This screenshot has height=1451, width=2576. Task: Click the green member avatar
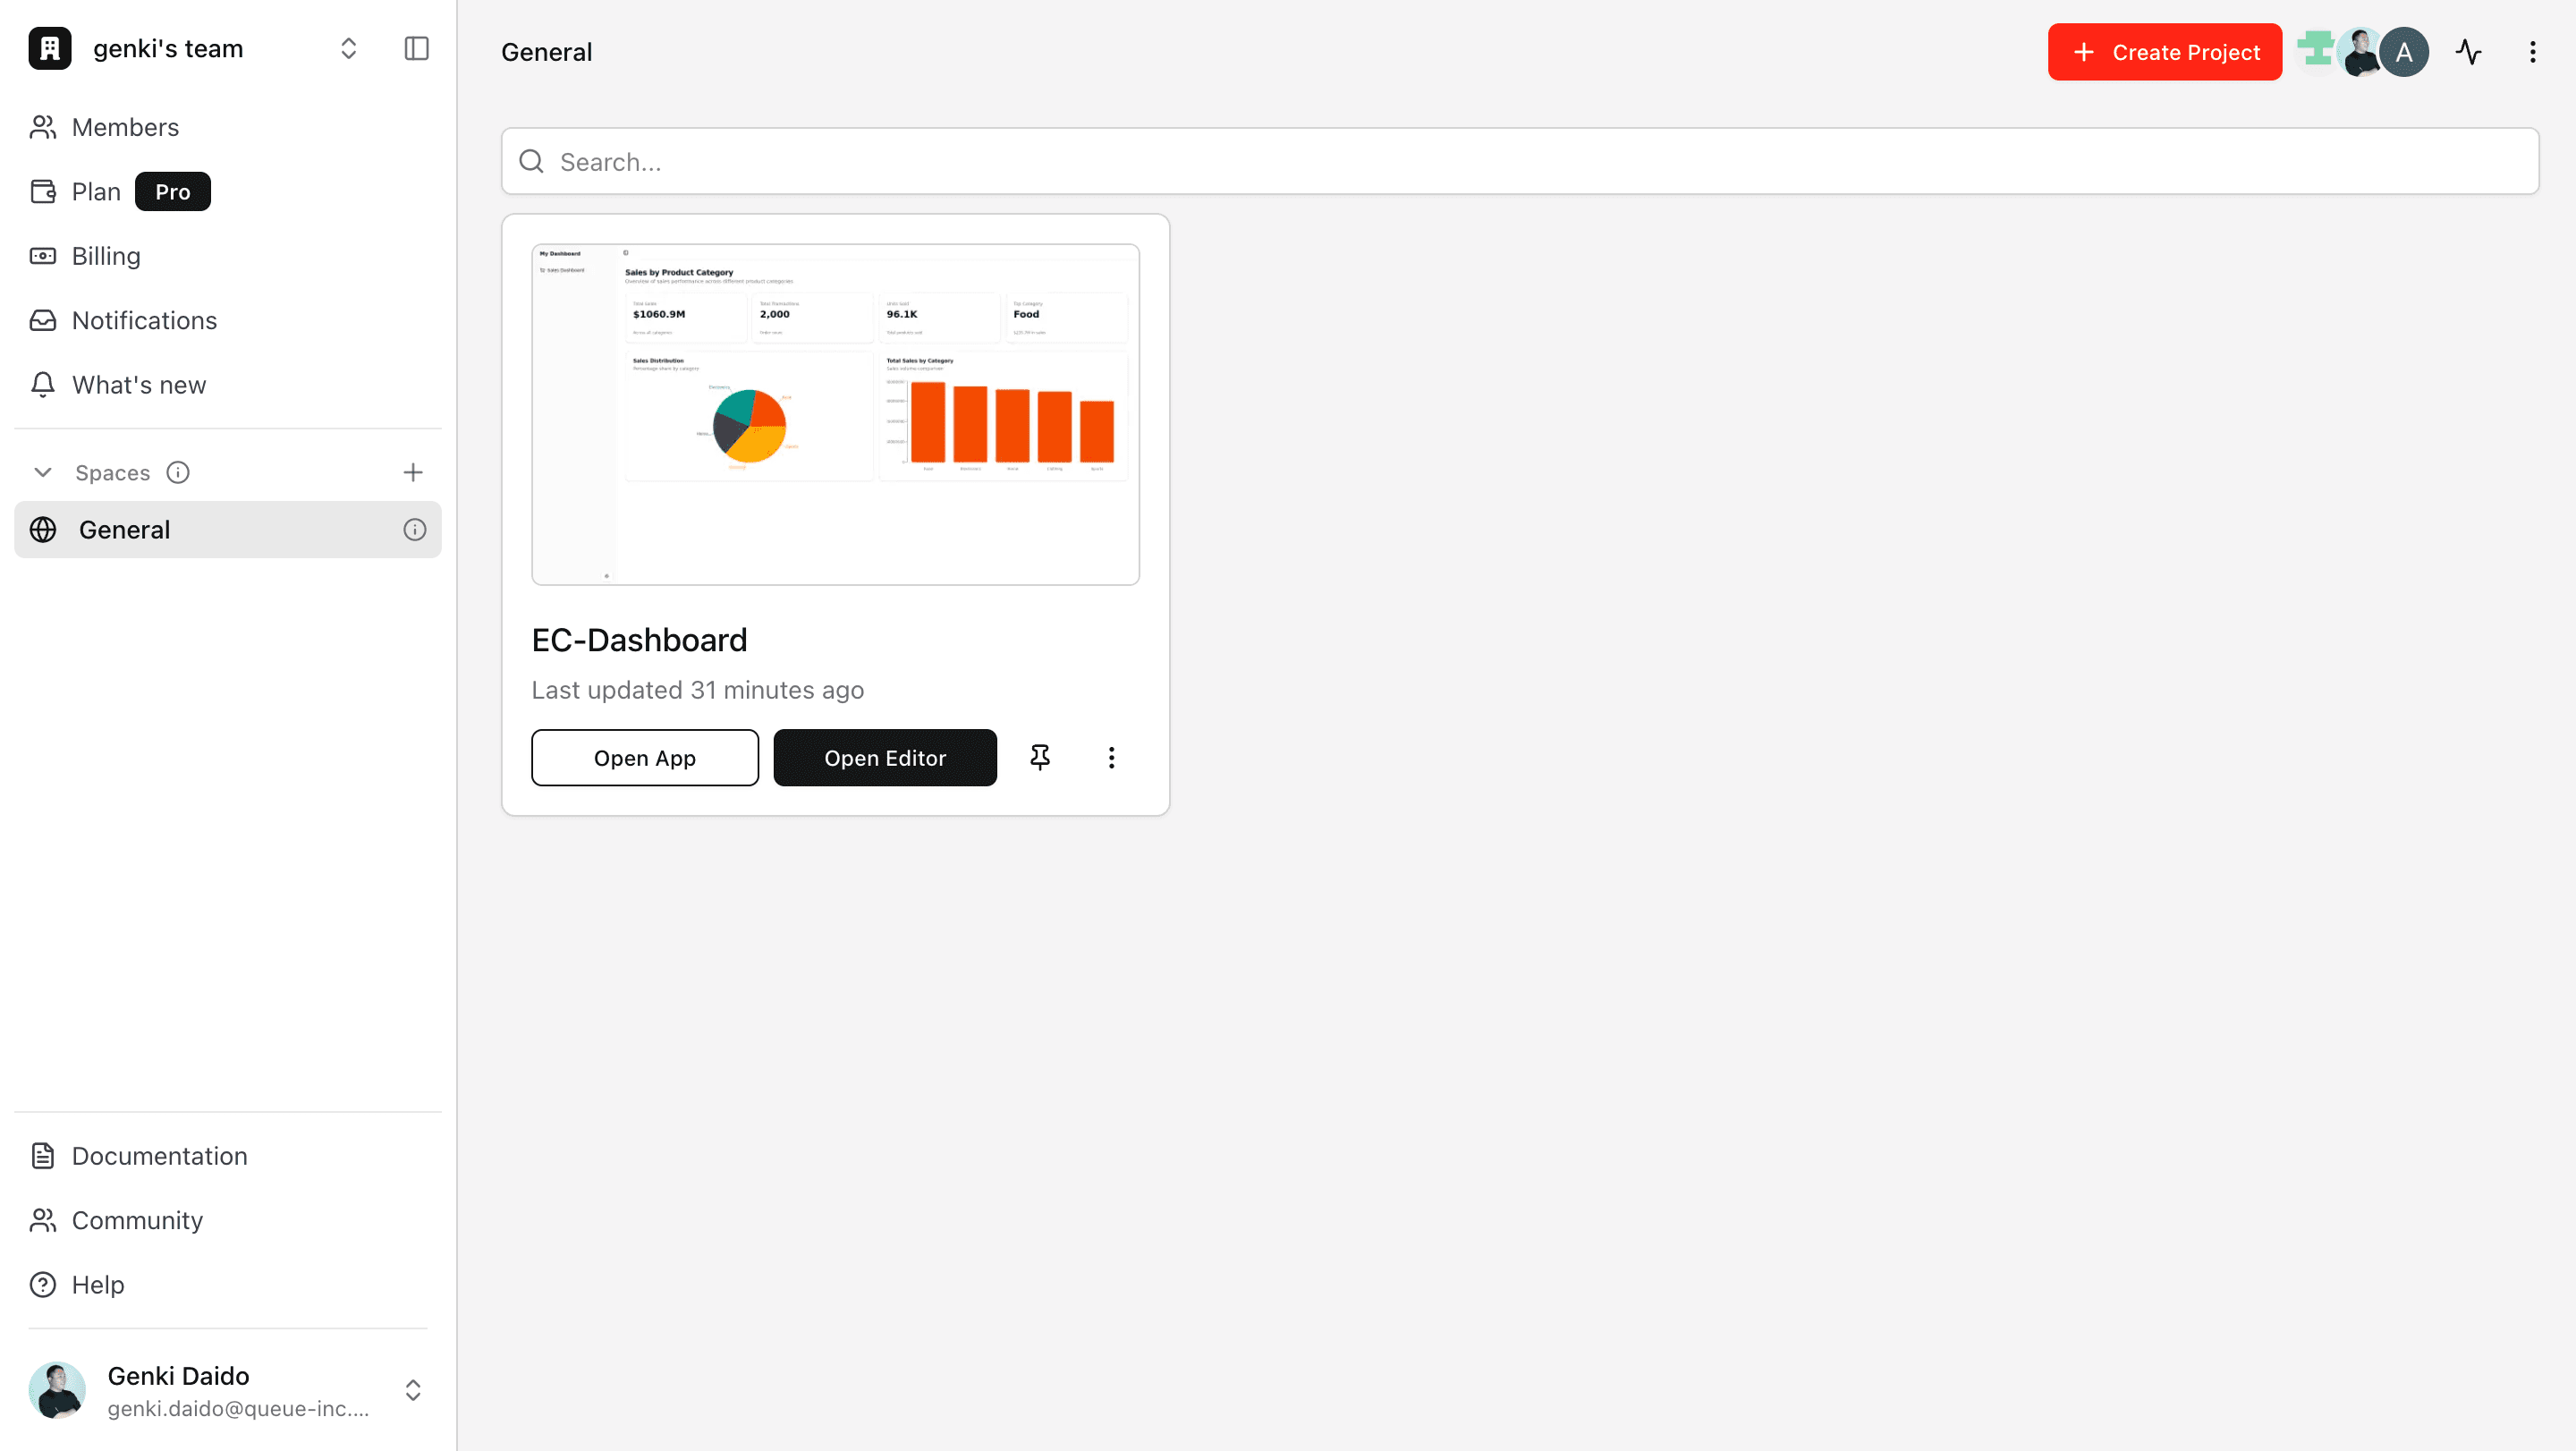(x=2314, y=50)
